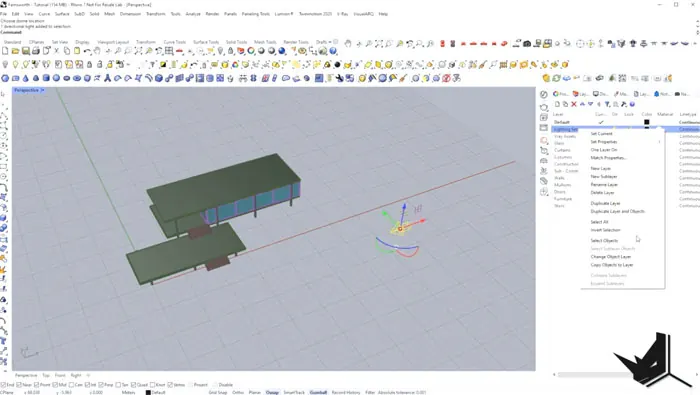Choose Select Objects in context menu
The height and width of the screenshot is (395, 700).
[x=604, y=241]
